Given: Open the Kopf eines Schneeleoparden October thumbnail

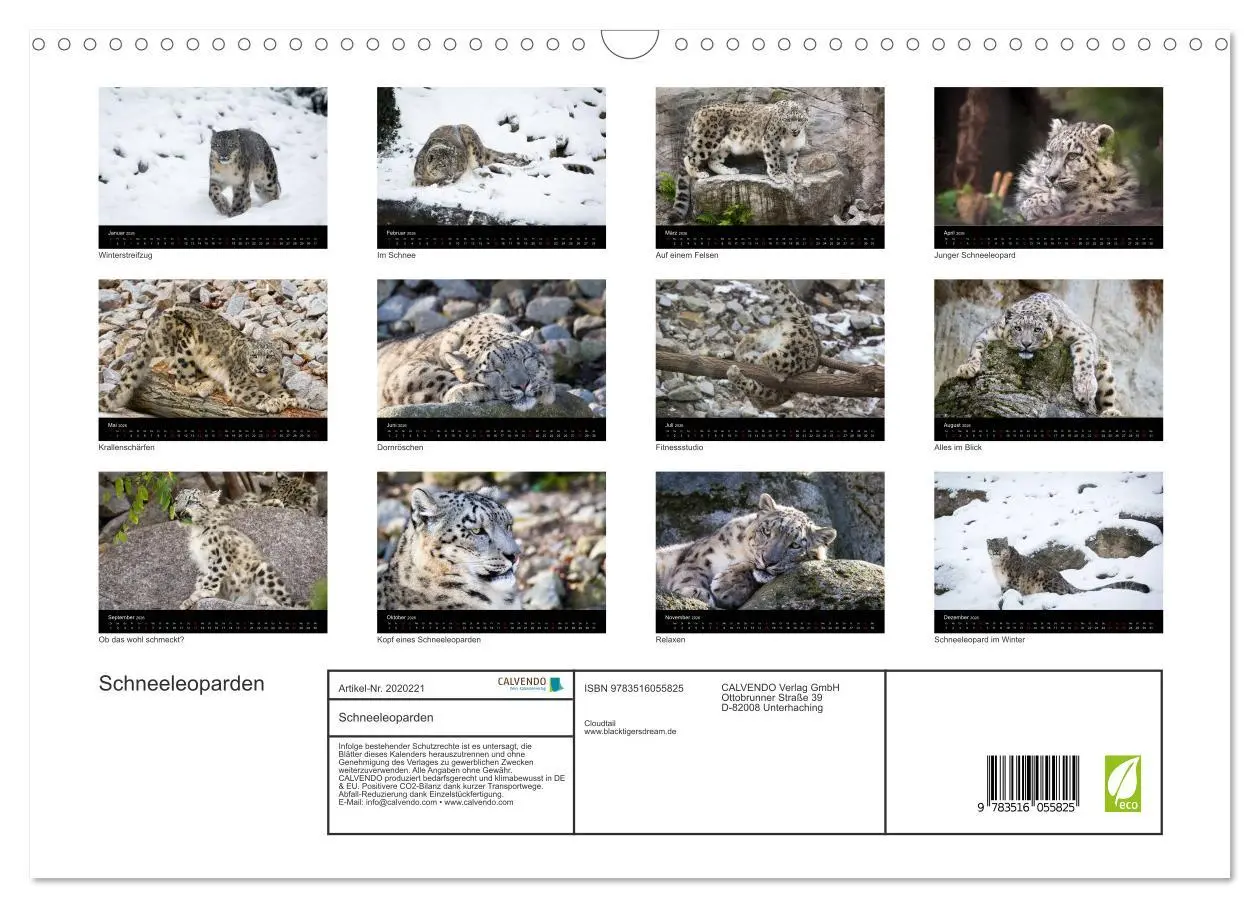Looking at the screenshot, I should (491, 552).
